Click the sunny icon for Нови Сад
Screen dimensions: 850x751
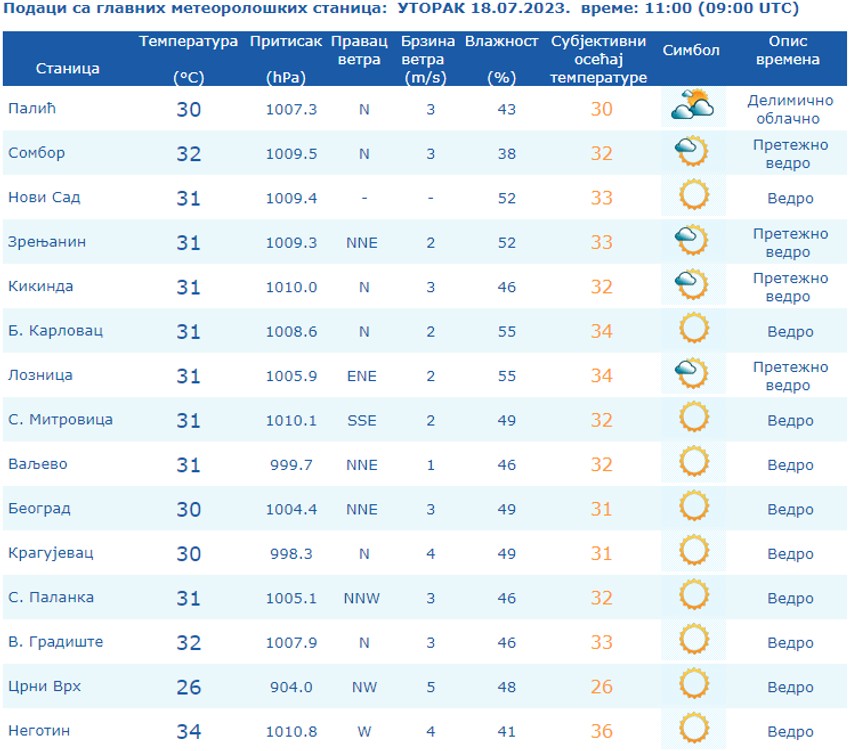pos(694,194)
